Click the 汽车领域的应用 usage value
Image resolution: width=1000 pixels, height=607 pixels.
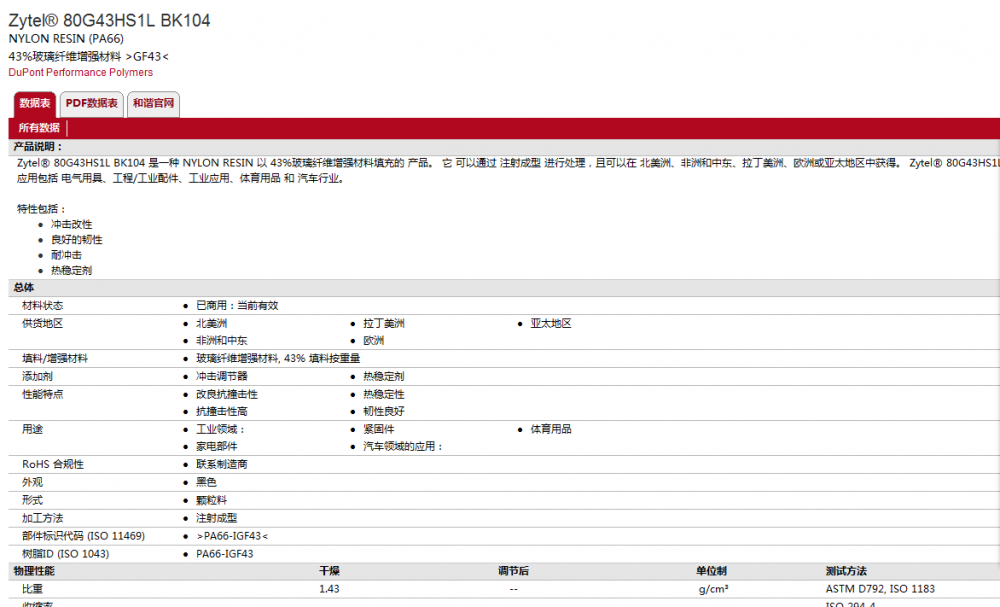click(403, 446)
